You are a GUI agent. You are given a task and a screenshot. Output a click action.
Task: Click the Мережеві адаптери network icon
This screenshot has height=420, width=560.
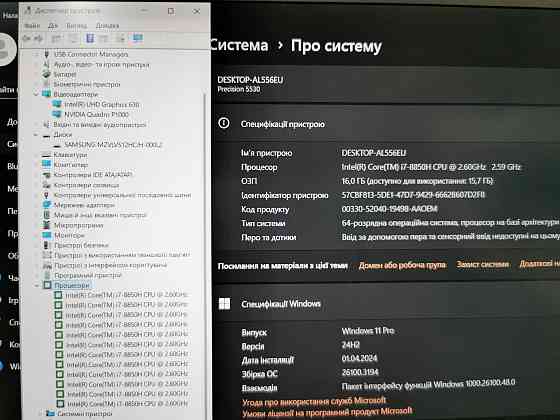coord(46,205)
